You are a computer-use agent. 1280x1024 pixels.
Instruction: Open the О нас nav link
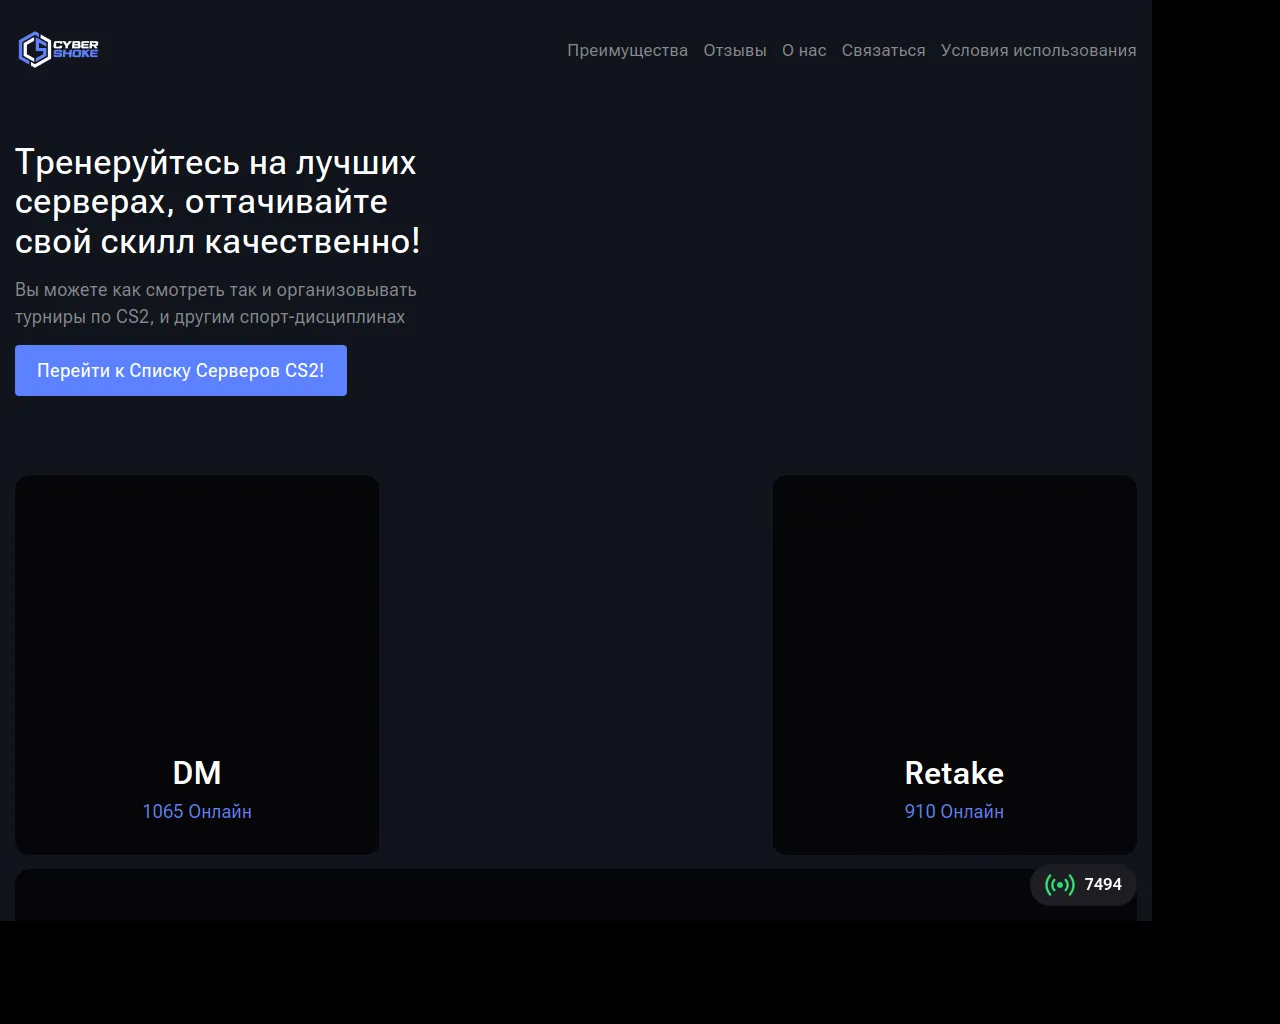(804, 50)
